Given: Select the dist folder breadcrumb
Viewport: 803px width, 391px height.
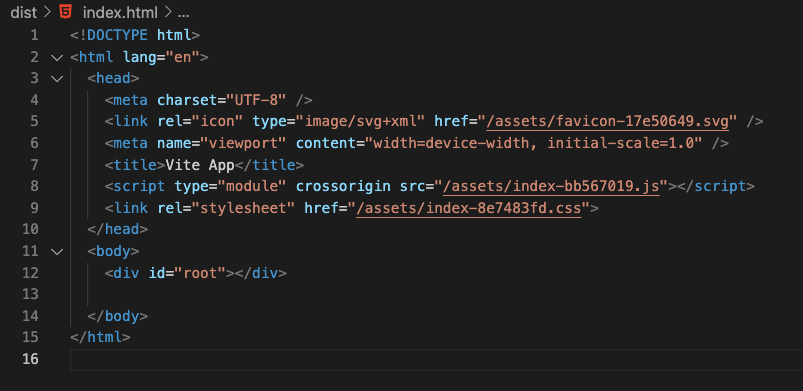Looking at the screenshot, I should (24, 12).
